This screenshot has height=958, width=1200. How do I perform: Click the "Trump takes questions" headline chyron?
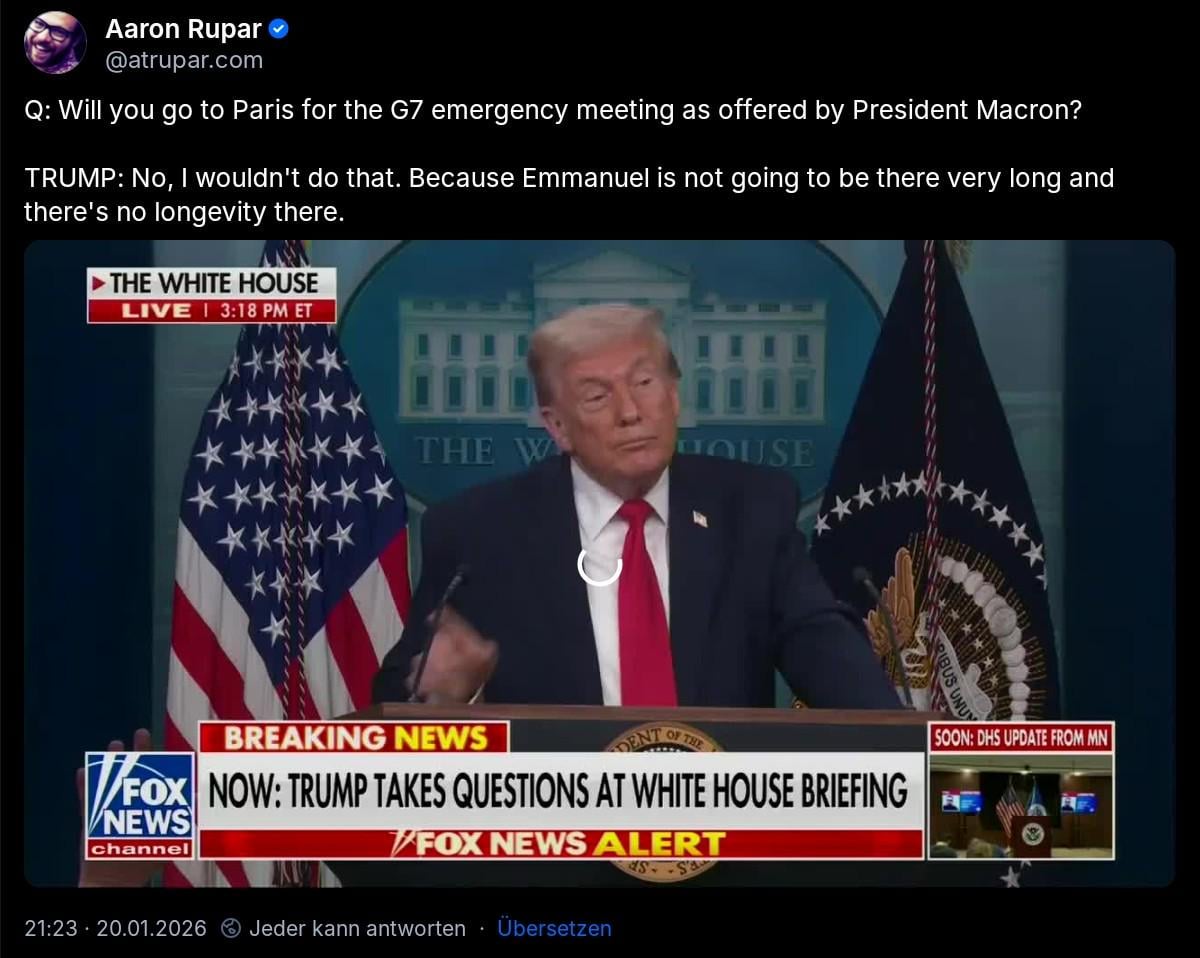point(559,792)
